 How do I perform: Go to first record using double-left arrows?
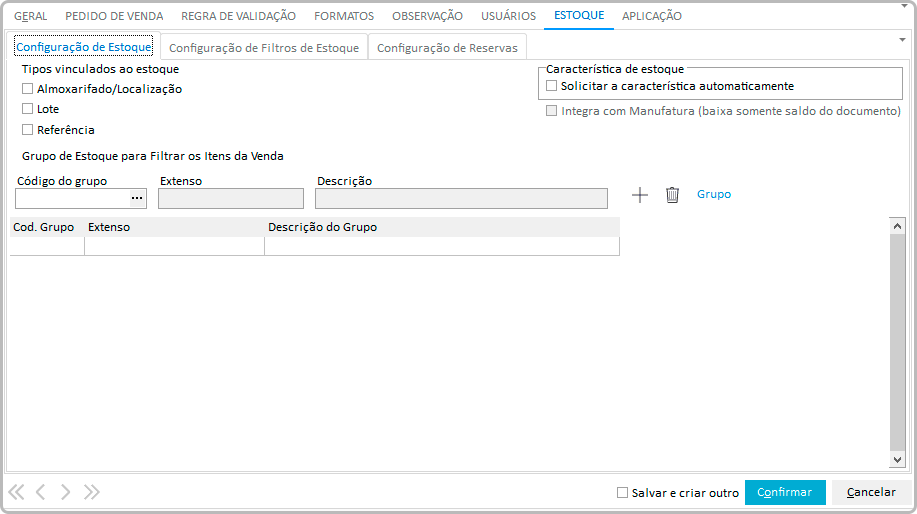point(16,492)
